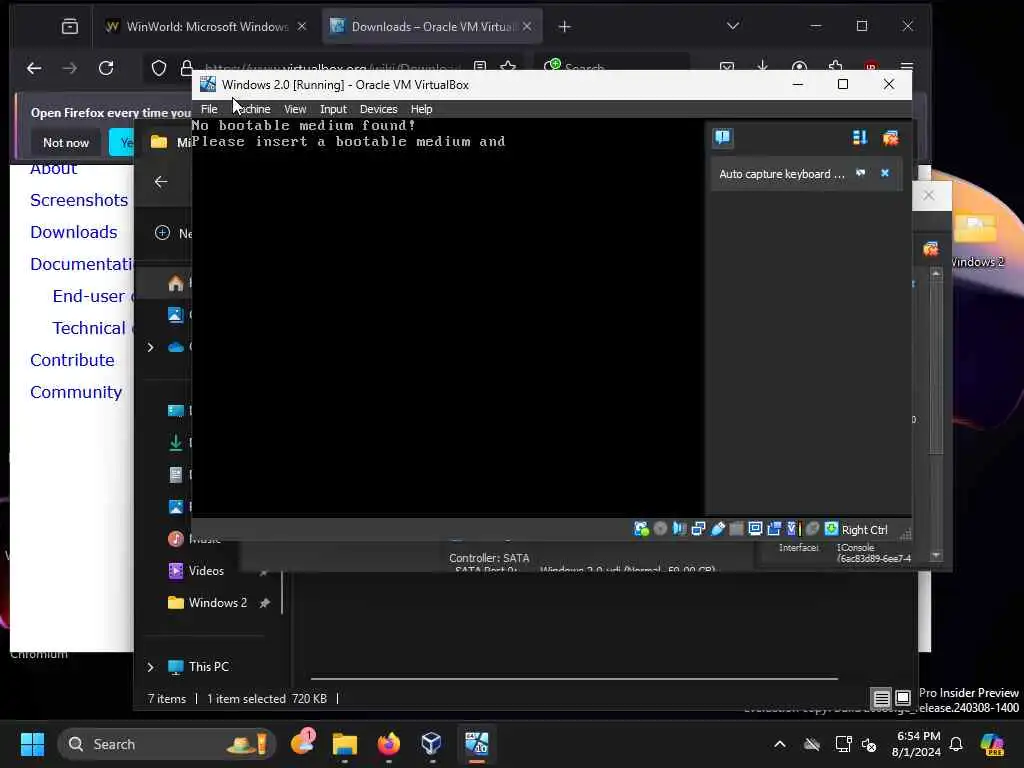
Task: Open Screenshots link on VirtualBox site
Action: 79,200
